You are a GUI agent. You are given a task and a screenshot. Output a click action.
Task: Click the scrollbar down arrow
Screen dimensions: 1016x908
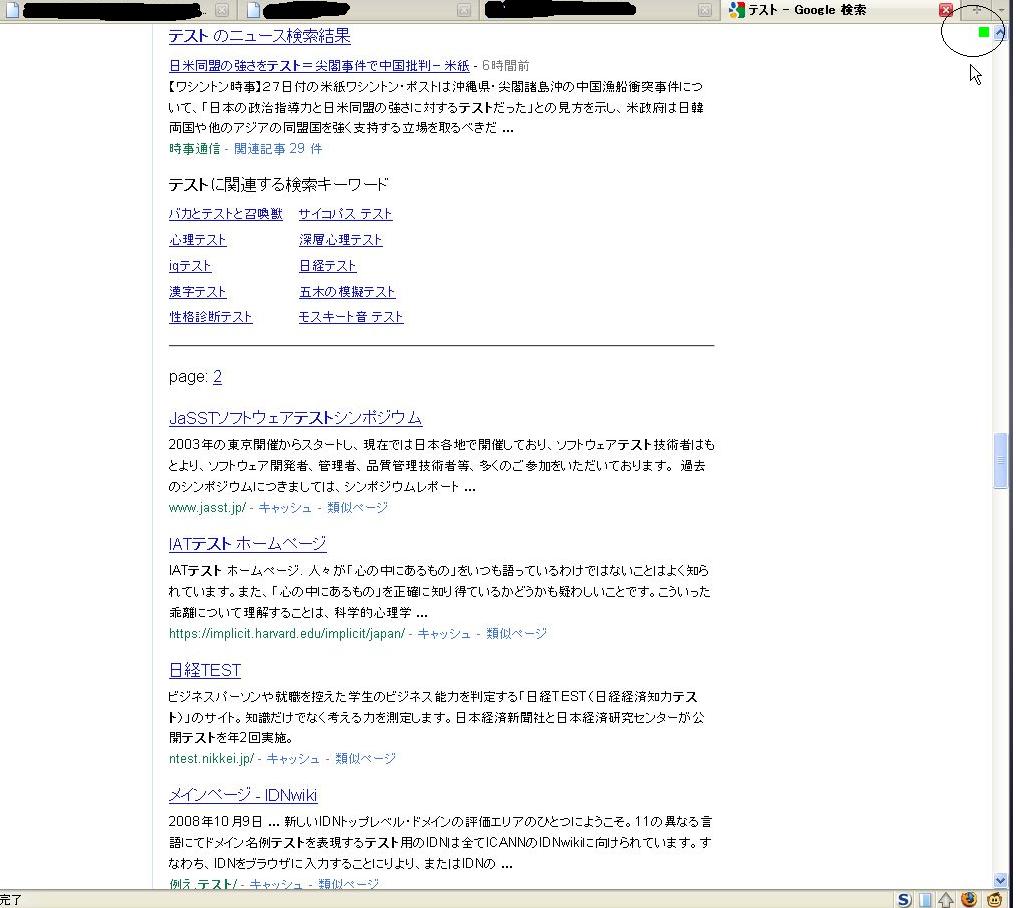[x=1000, y=880]
